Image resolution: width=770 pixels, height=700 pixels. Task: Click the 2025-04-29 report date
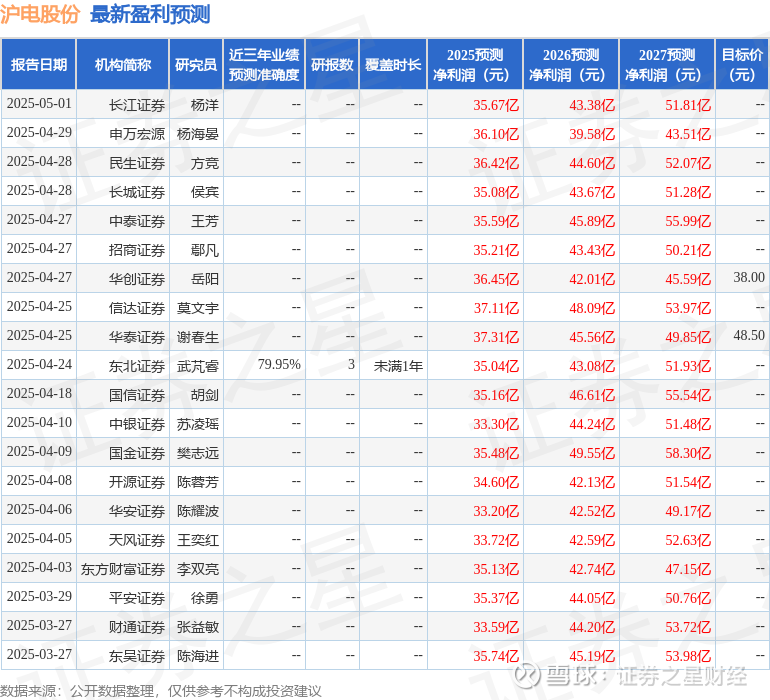[39, 133]
